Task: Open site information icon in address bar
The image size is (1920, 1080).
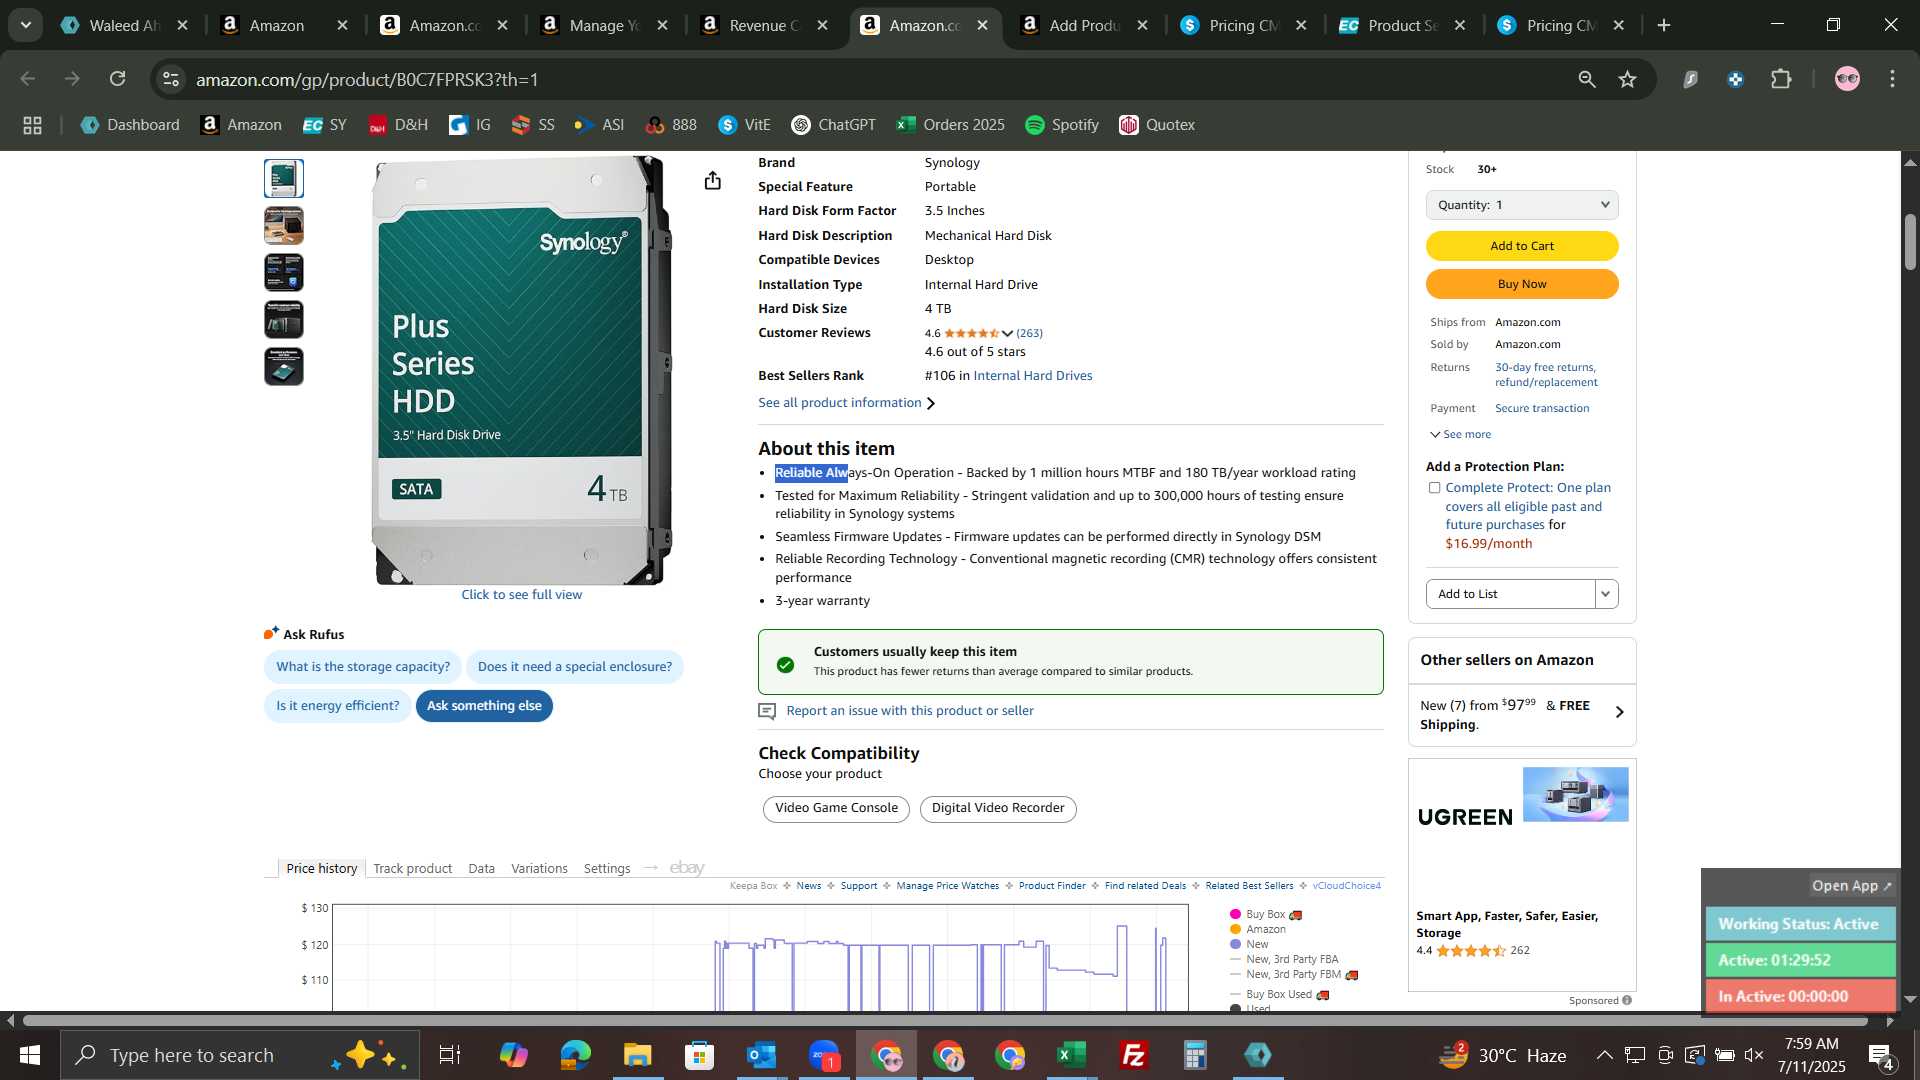Action: pos(171,79)
